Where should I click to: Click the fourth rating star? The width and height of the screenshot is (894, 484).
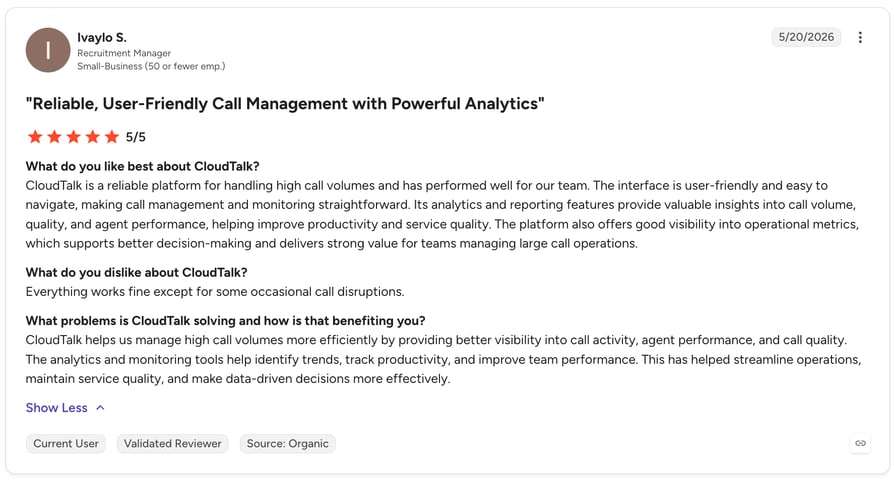92,137
